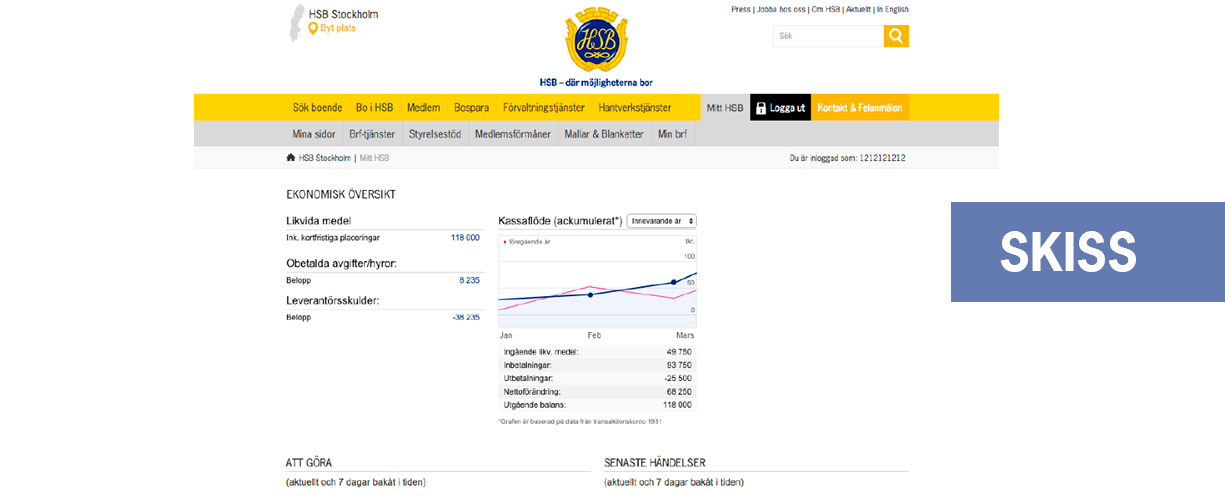Click Kontakt & Felanmälan button
This screenshot has width=1225, height=503.
[x=859, y=108]
